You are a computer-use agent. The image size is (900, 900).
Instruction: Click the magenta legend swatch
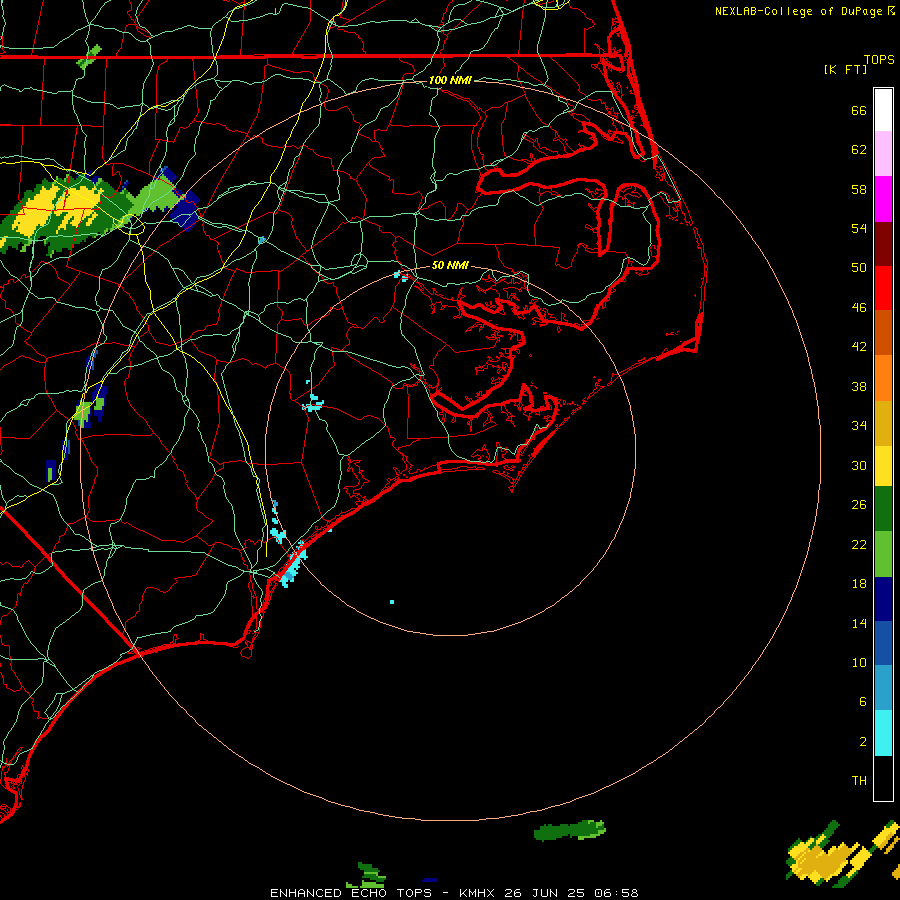[x=883, y=199]
